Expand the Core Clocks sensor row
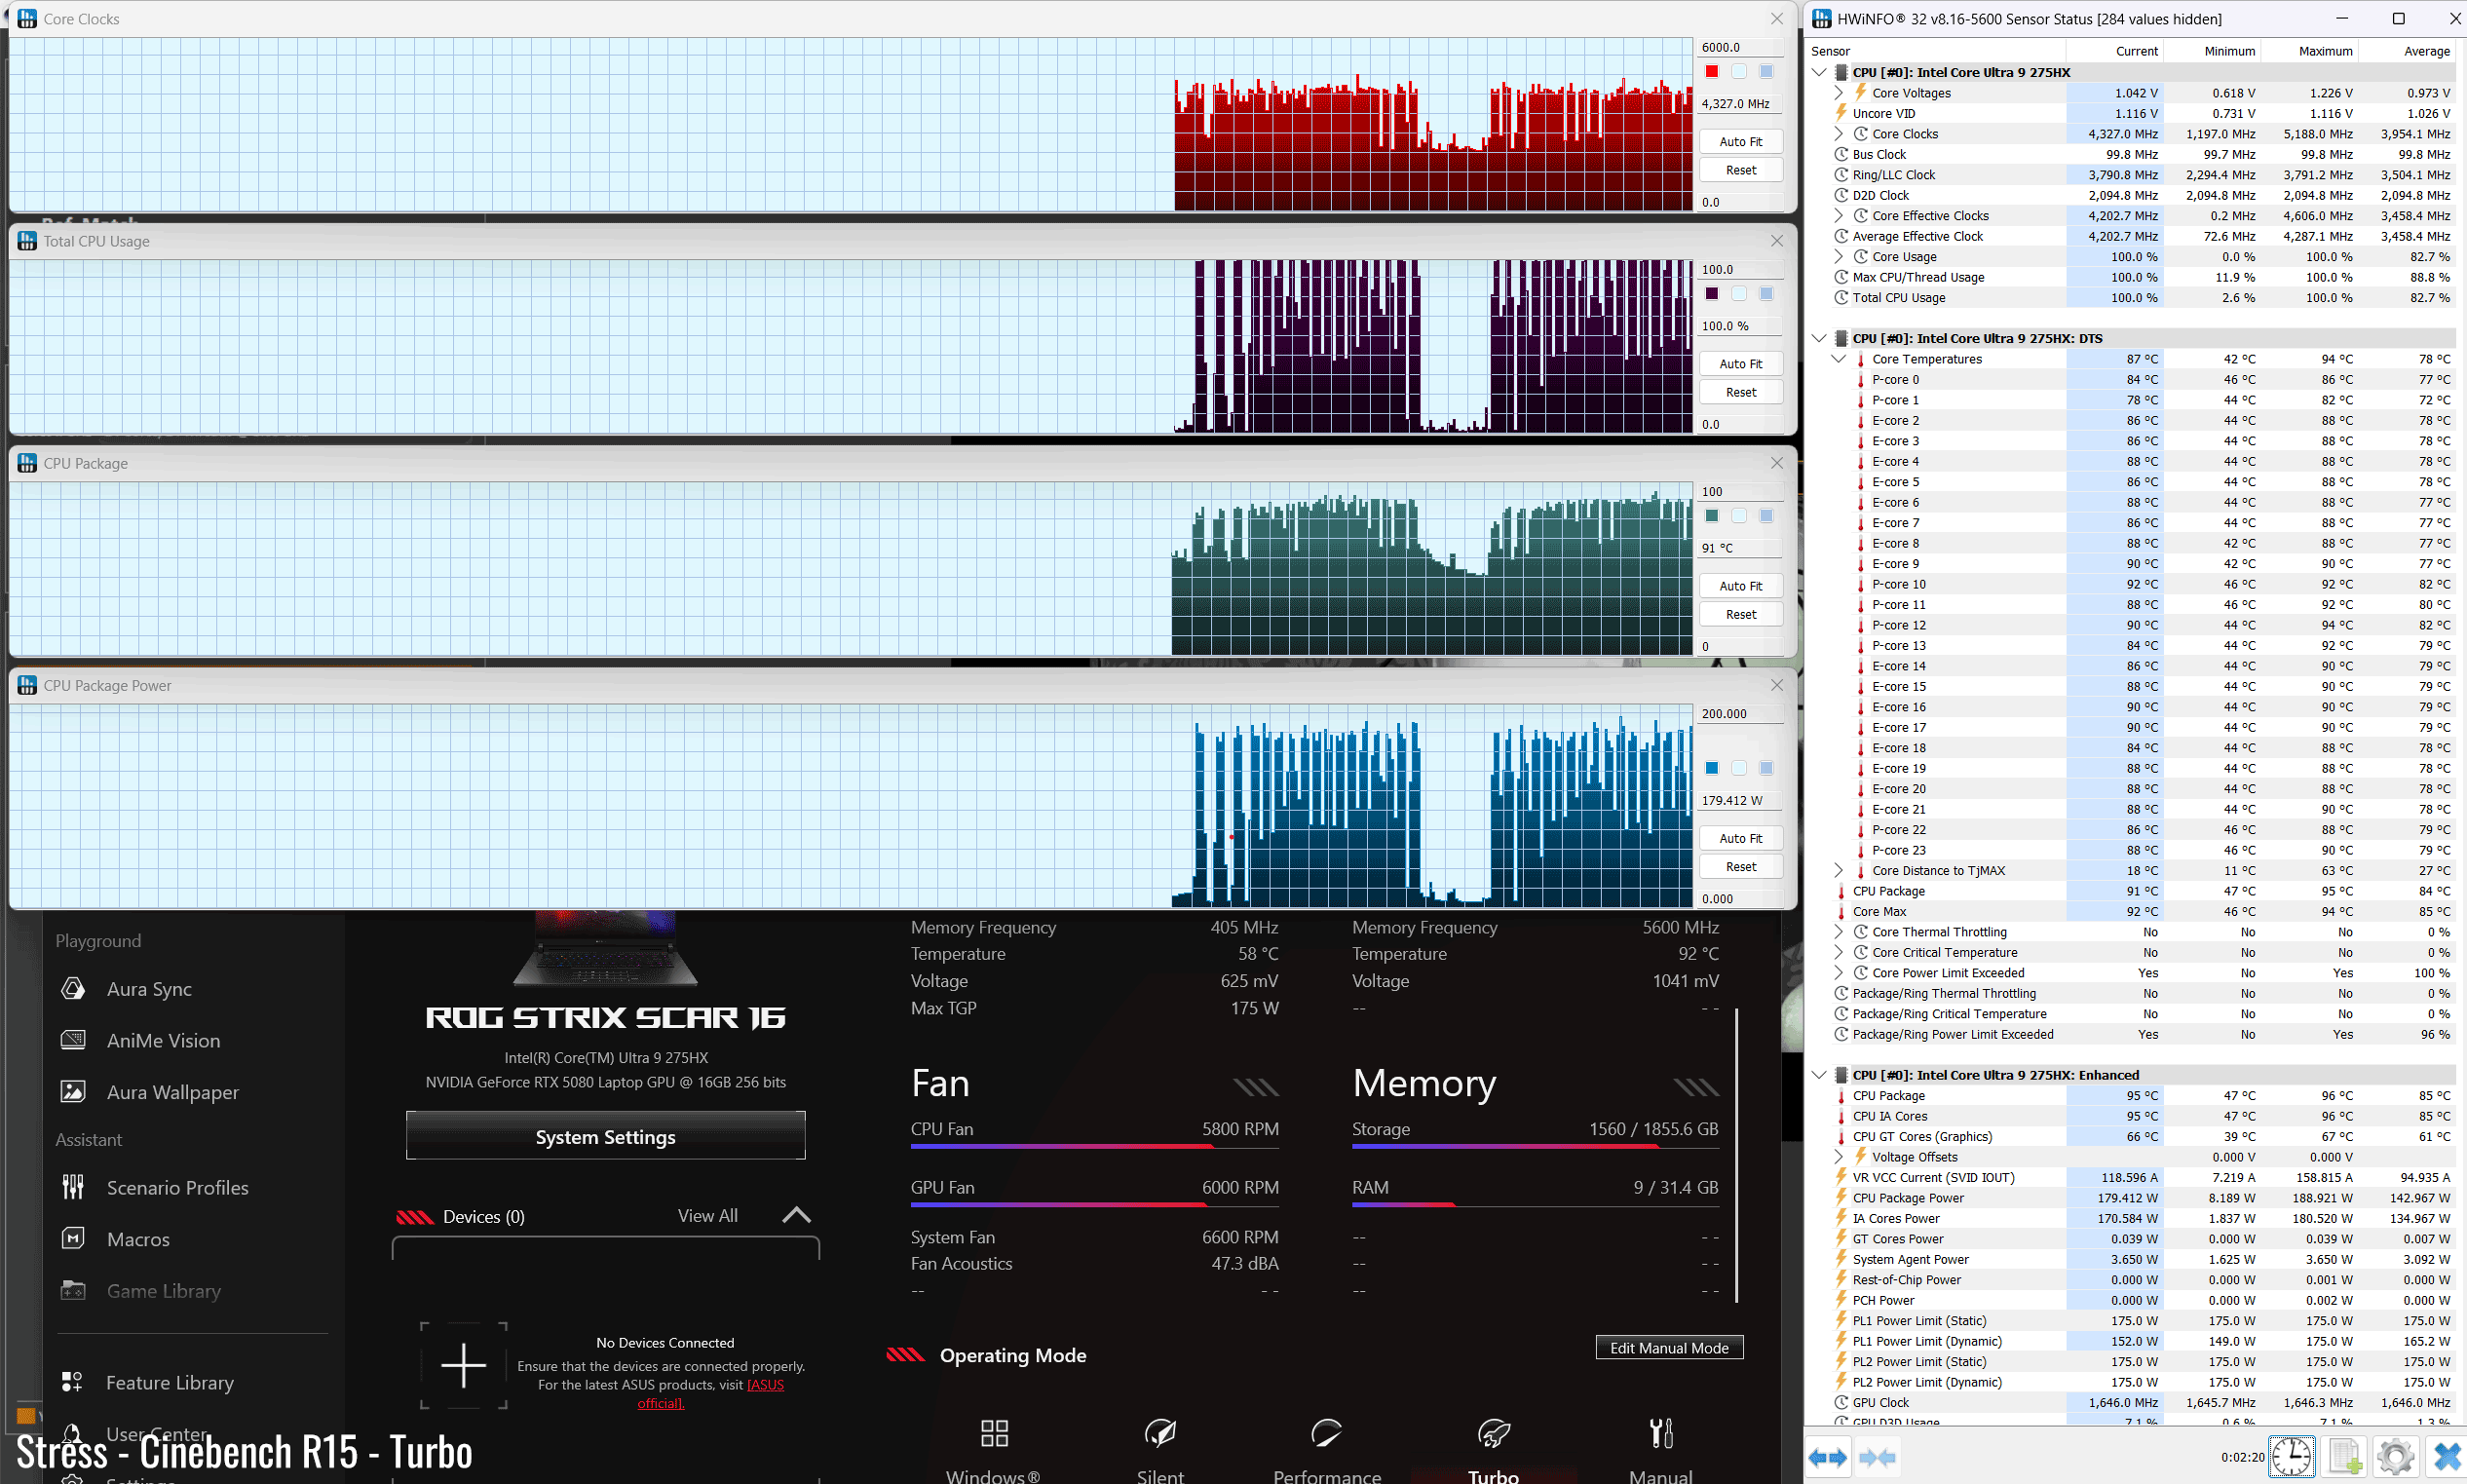Screen dimensions: 2467x1484 click(1838, 133)
